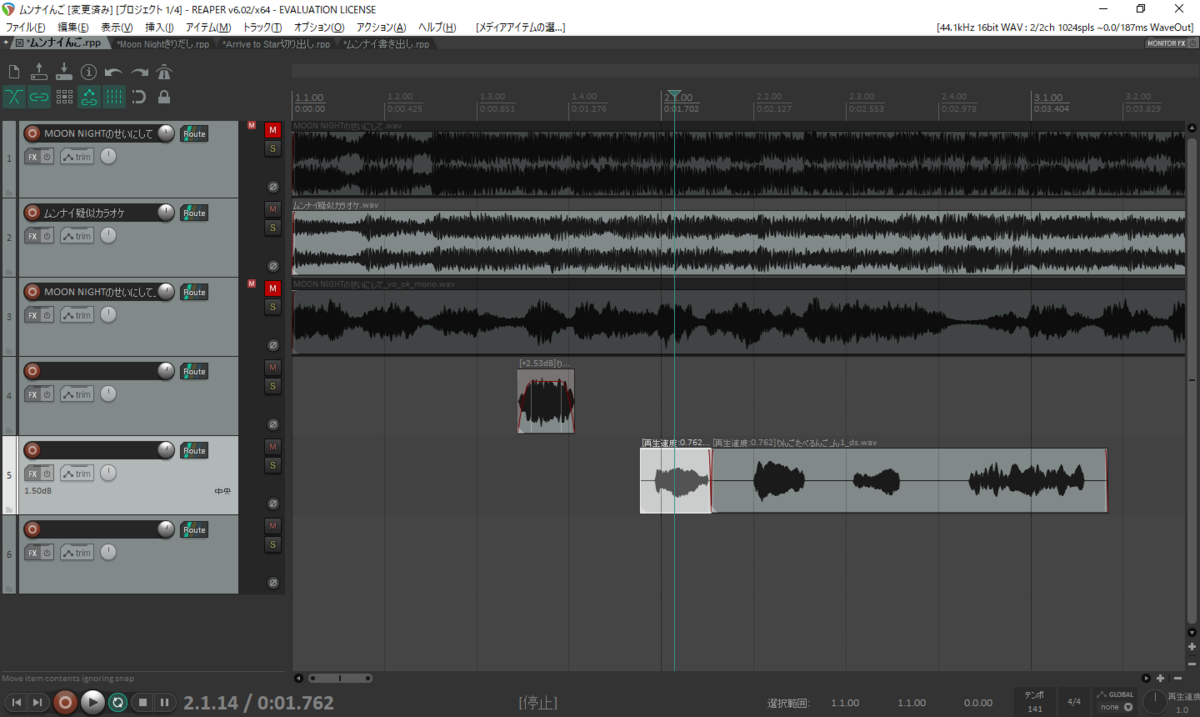Click volume knob of track 2
The width and height of the screenshot is (1200, 717).
[x=166, y=212]
